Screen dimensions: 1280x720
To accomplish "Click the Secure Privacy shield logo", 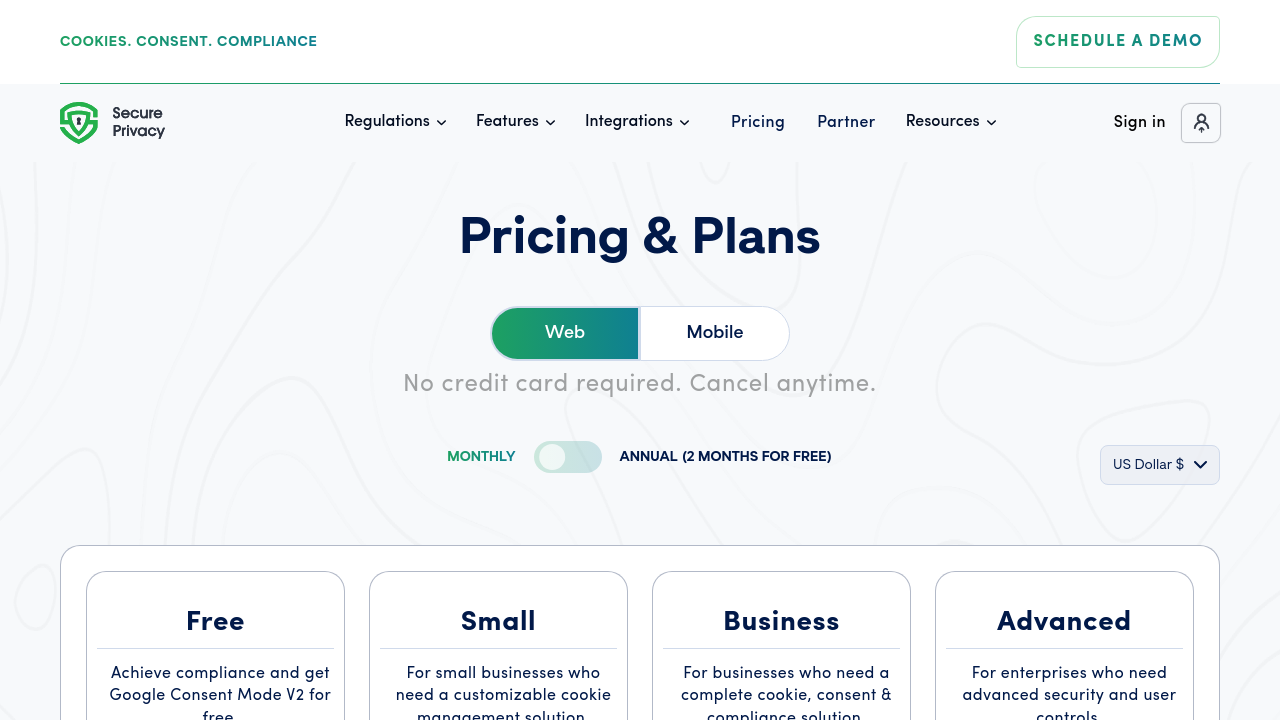I will [79, 123].
